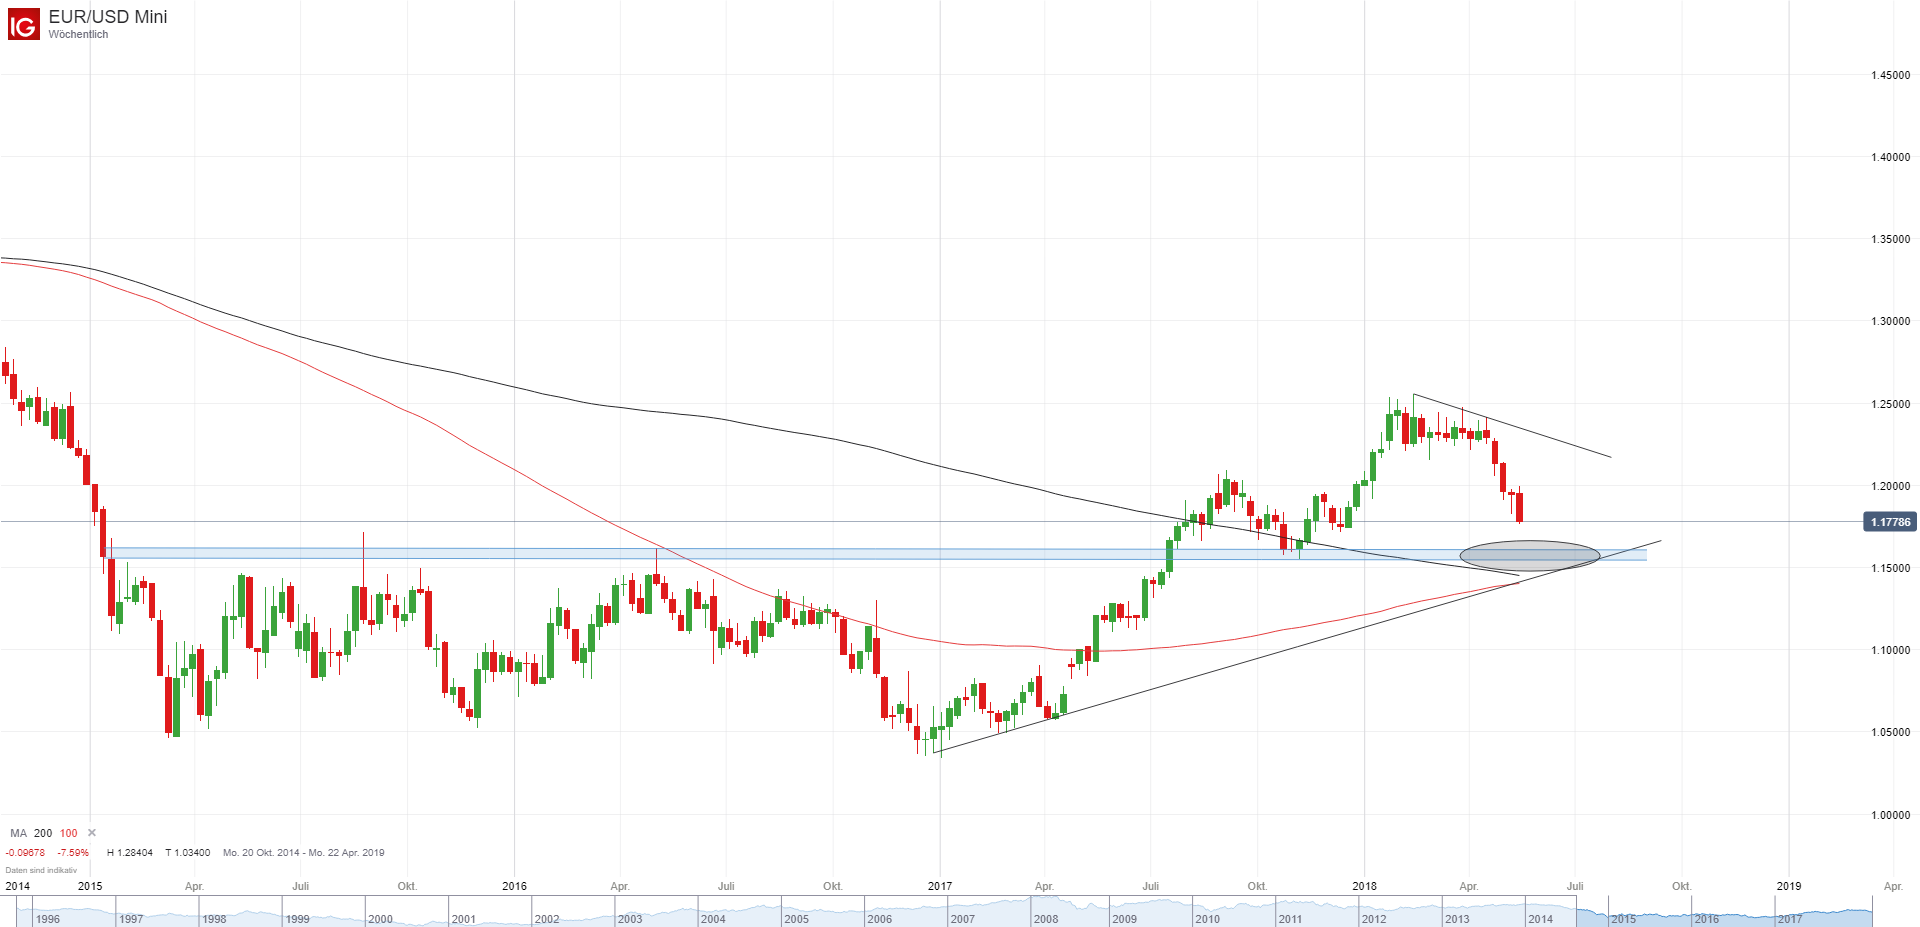1920x927 pixels.
Task: Click 2016 in the navigator strip
Action: 1707,919
